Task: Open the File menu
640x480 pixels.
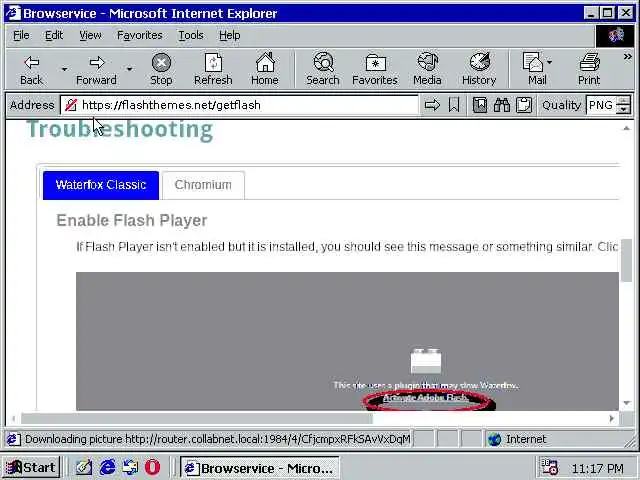Action: coord(21,36)
